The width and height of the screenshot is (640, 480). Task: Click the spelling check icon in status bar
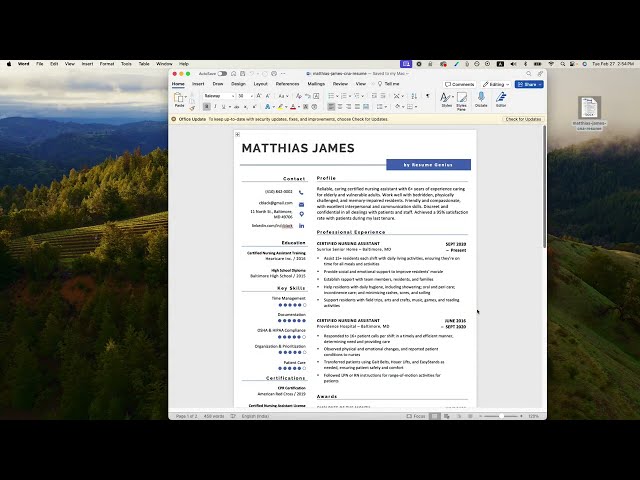click(x=233, y=416)
